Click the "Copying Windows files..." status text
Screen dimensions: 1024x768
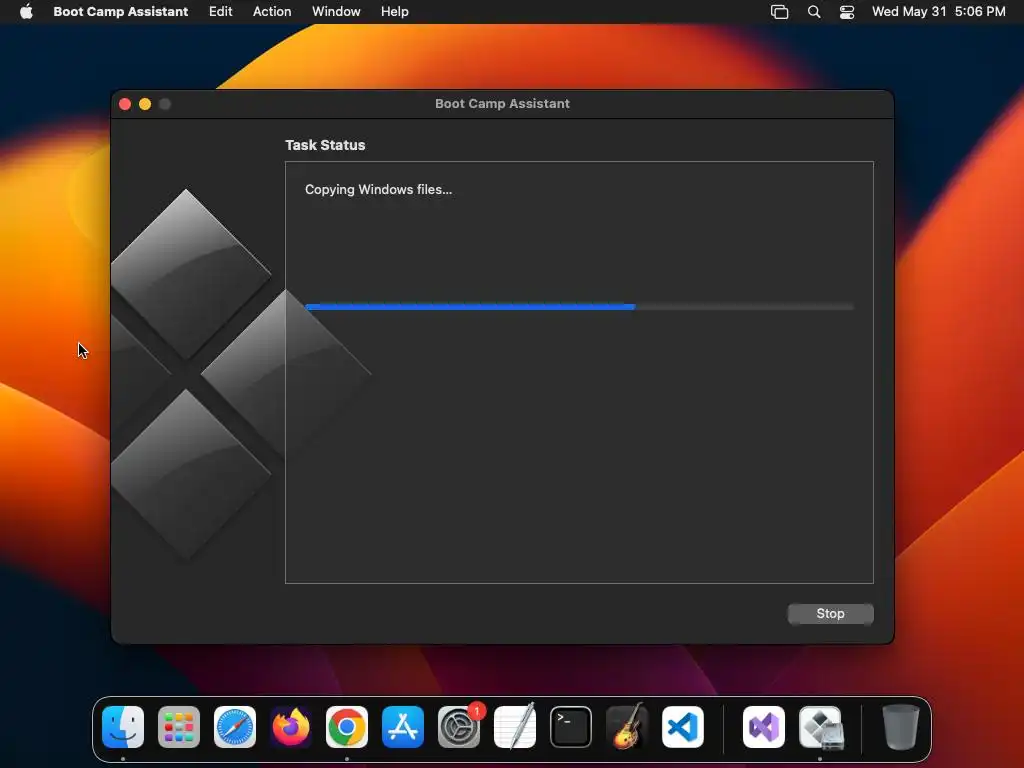click(x=378, y=189)
